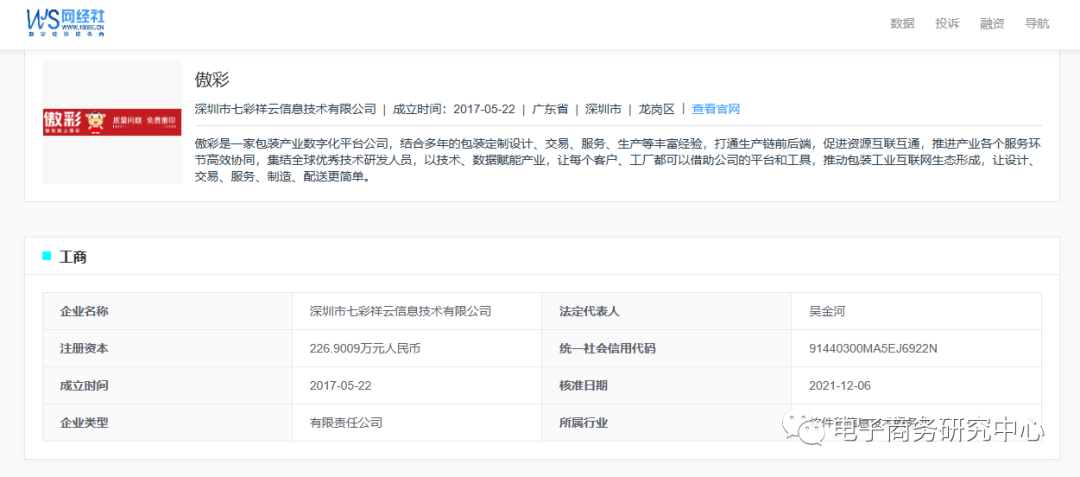
Task: Open the 投诉 navigation item
Action: pyautogui.click(x=947, y=23)
